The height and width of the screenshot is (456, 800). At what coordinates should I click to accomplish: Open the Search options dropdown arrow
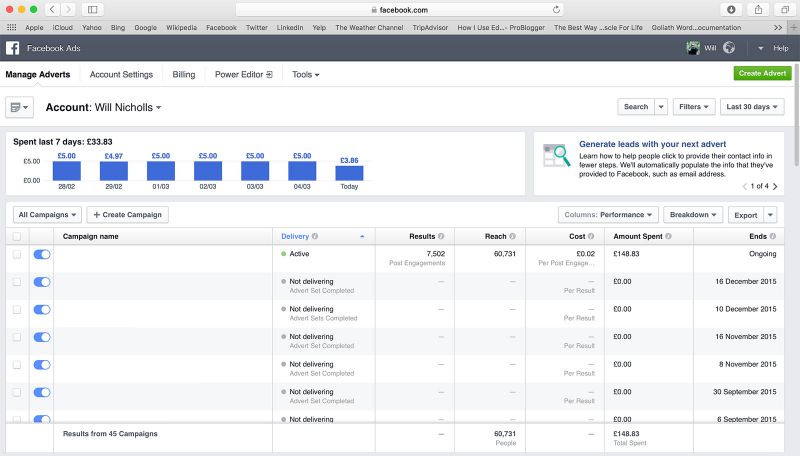[x=661, y=107]
